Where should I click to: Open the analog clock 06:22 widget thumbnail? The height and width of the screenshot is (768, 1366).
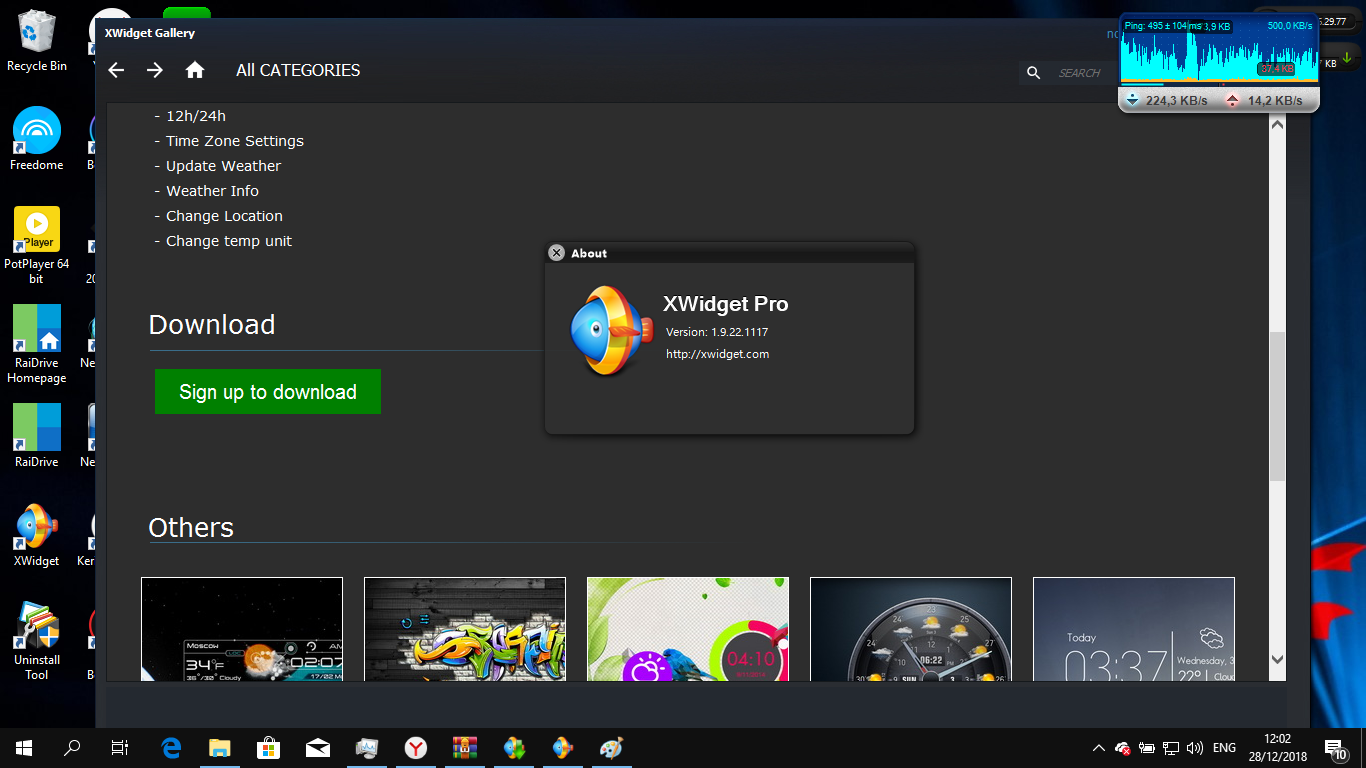(x=911, y=629)
